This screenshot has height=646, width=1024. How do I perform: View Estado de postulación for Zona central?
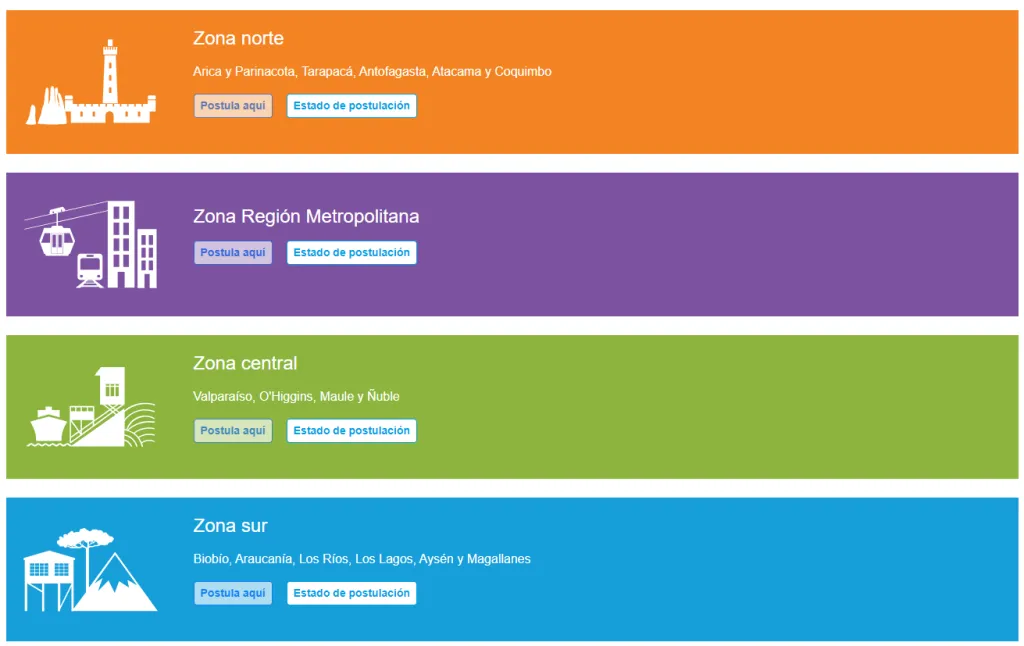click(x=351, y=431)
